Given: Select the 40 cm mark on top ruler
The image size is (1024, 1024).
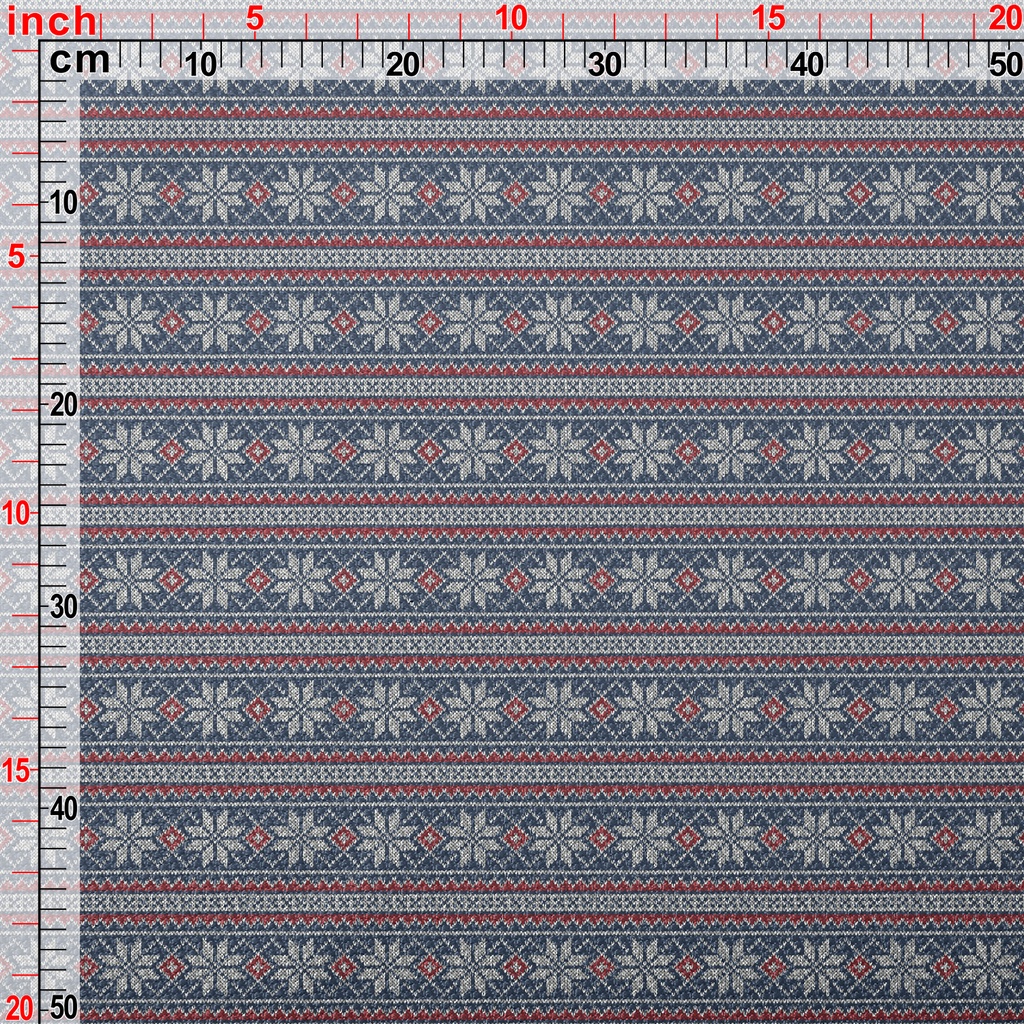Looking at the screenshot, I should click(807, 65).
